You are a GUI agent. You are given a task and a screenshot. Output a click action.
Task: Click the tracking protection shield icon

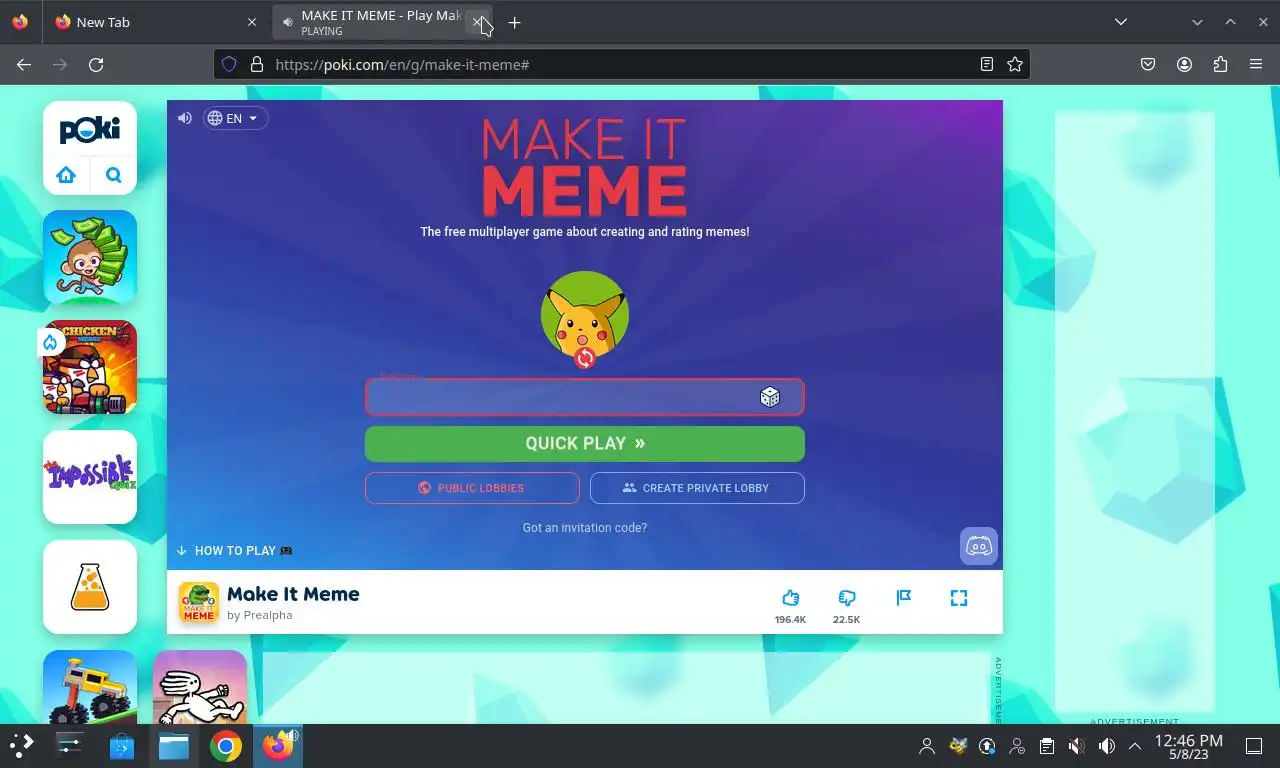tap(229, 64)
